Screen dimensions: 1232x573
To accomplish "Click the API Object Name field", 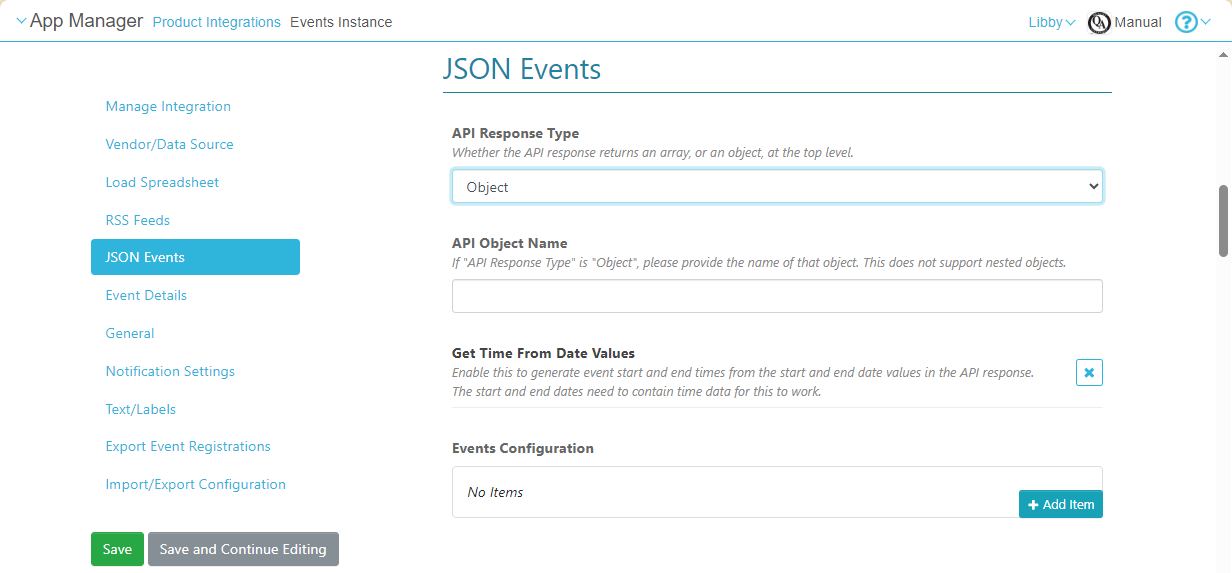I will click(x=777, y=296).
